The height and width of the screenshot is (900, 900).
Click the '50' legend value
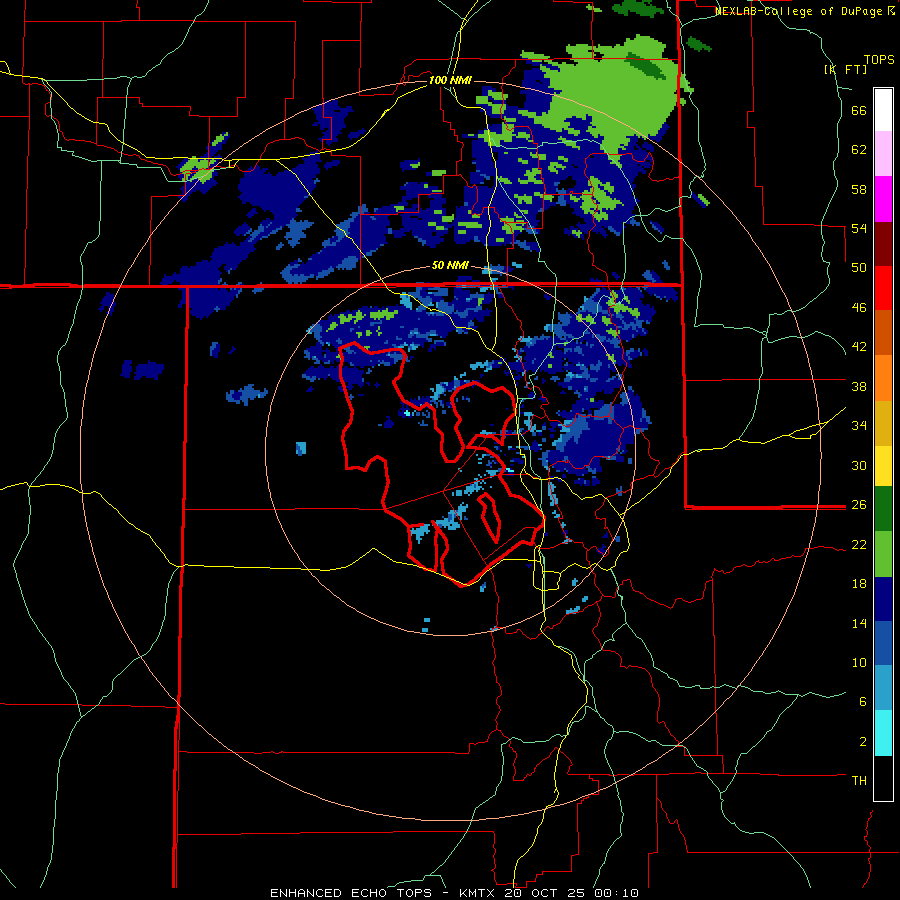click(859, 267)
